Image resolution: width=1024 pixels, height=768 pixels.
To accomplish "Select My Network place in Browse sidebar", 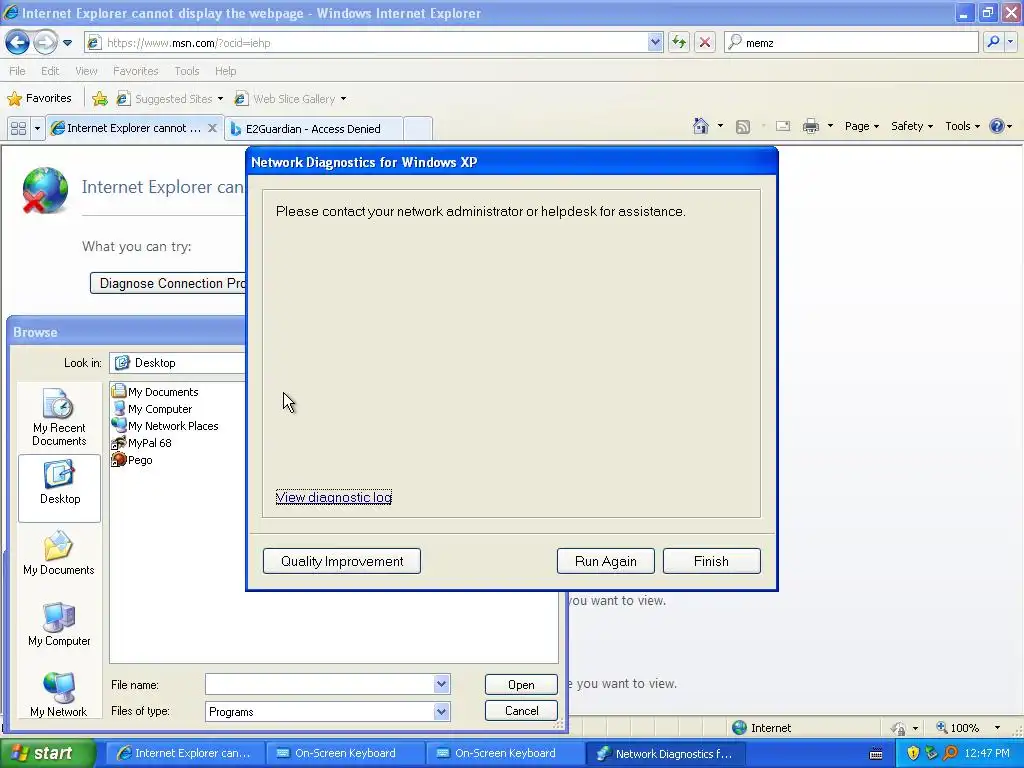I will pos(59,694).
